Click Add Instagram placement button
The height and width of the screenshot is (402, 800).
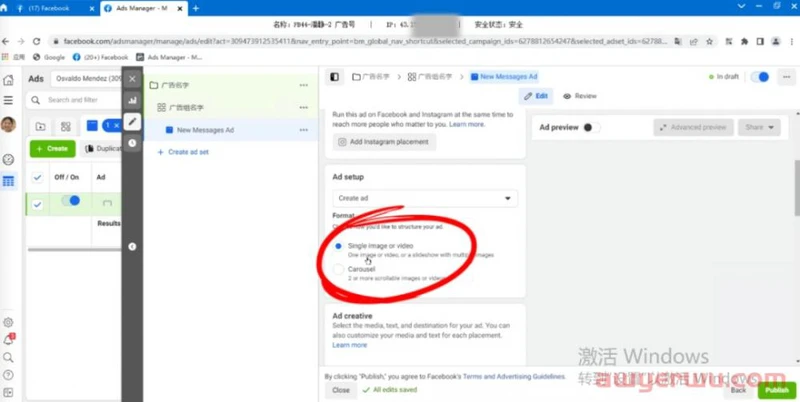(384, 142)
